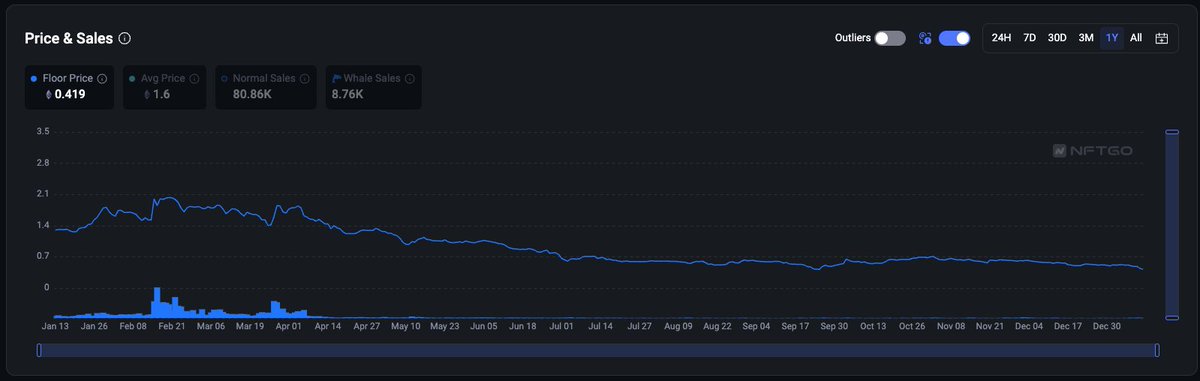Click the 2.1 y-axis label
1200x381 pixels.
[42, 194]
